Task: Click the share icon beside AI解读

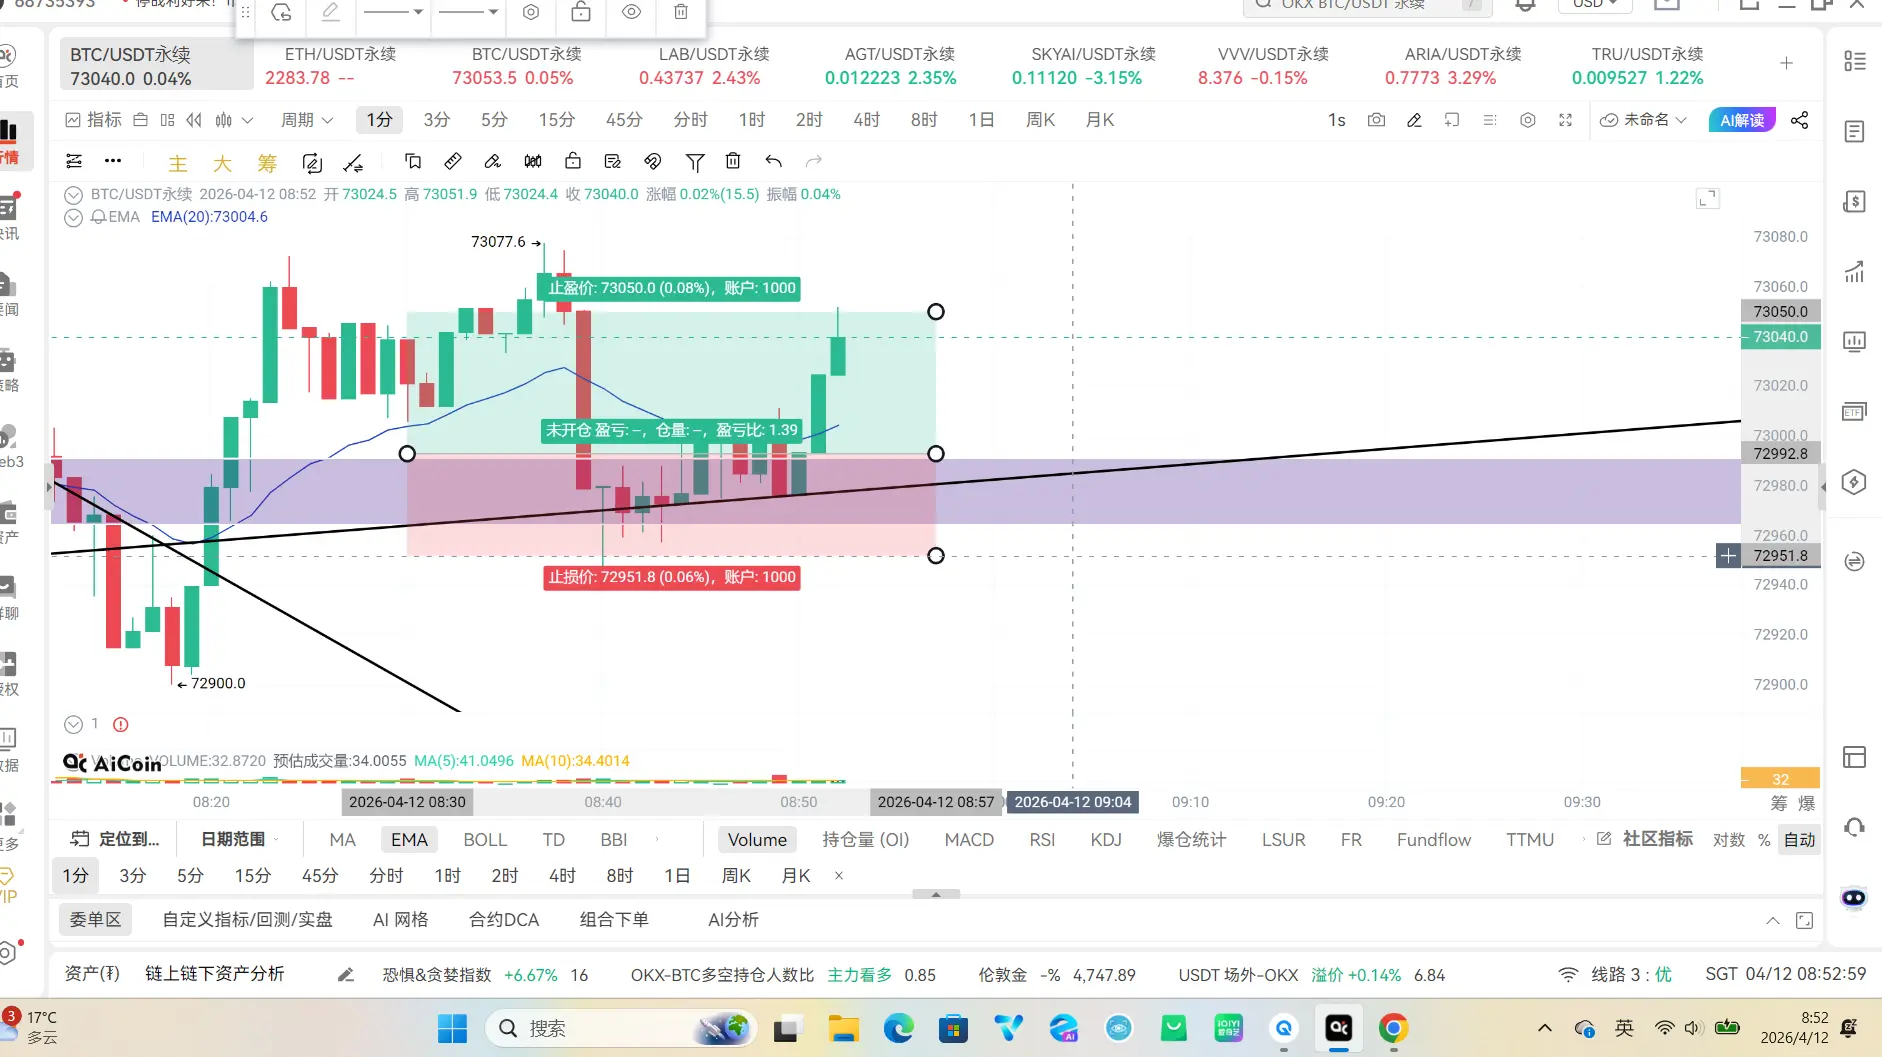Action: tap(1799, 120)
